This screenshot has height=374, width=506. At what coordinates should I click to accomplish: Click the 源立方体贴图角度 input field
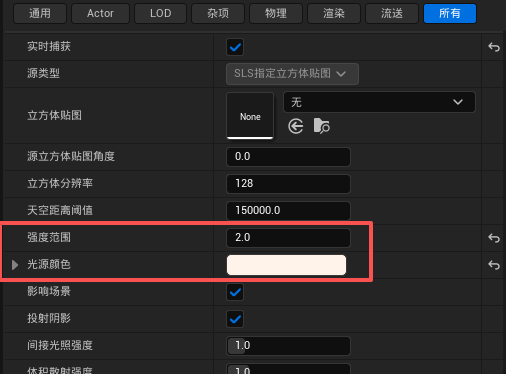288,157
